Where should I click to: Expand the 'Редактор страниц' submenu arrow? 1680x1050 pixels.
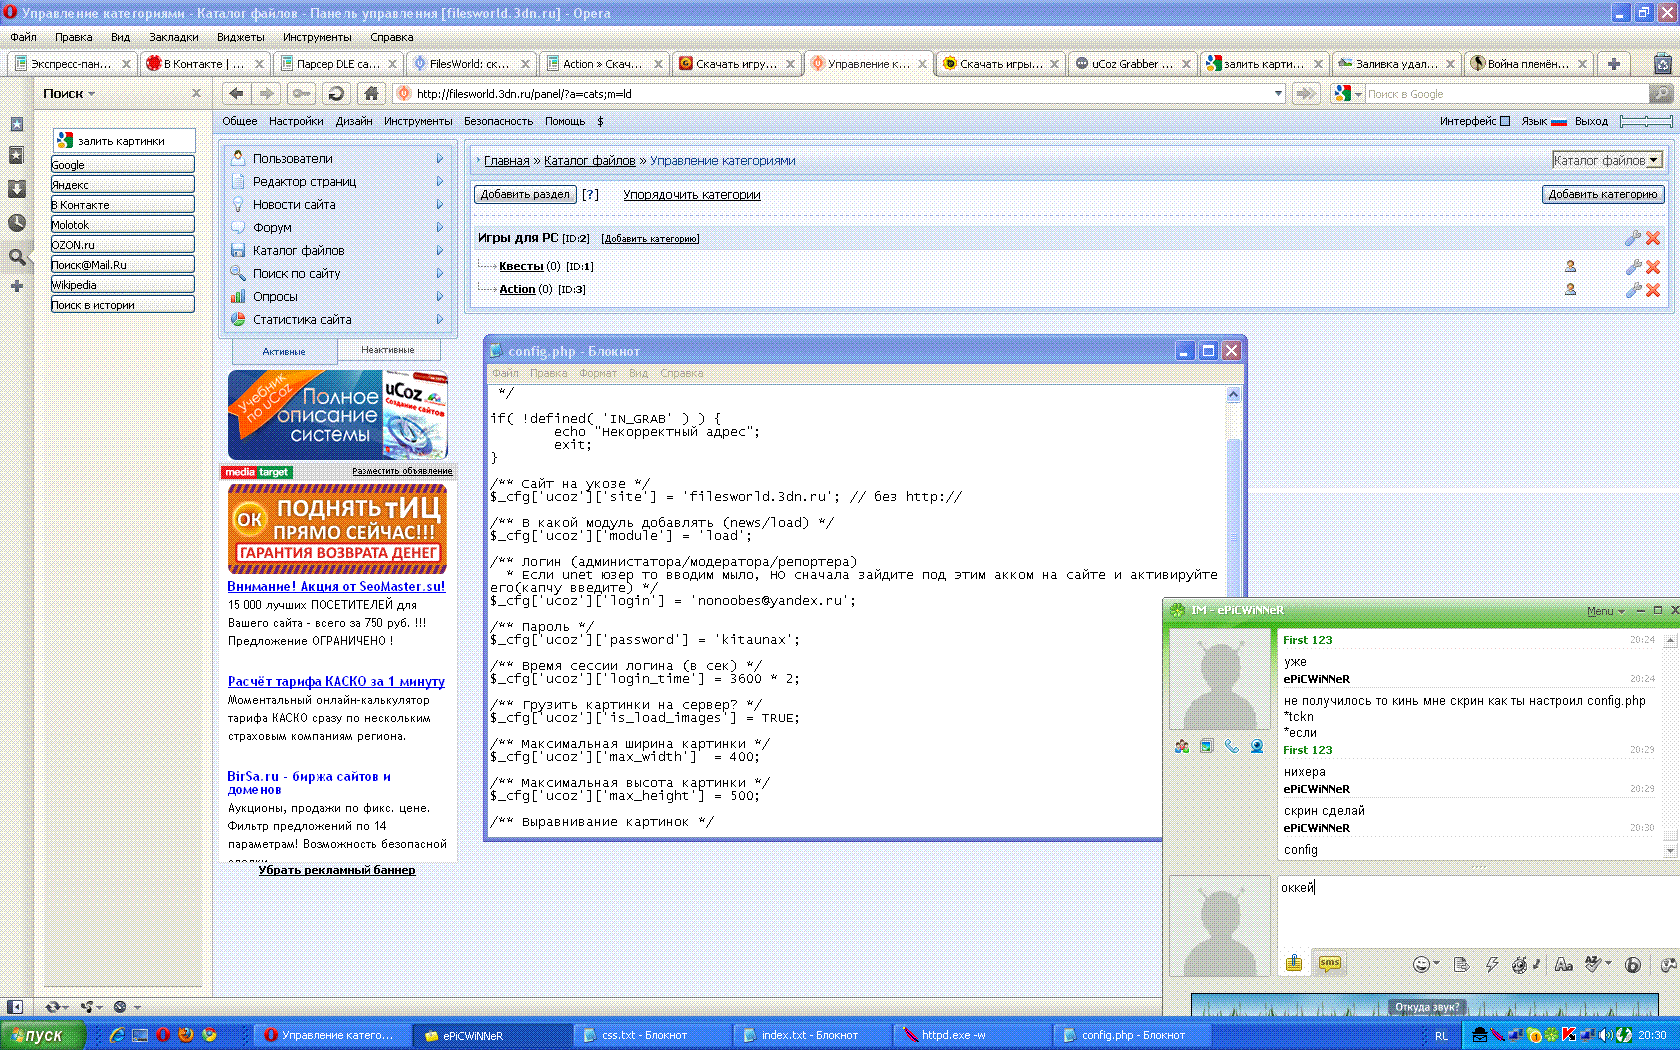point(440,181)
